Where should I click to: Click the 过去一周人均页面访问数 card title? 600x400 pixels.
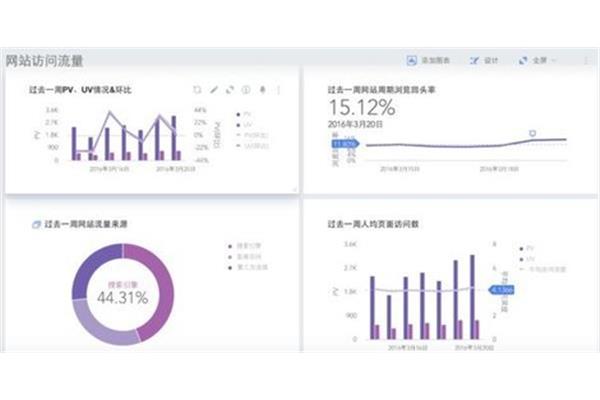(373, 224)
